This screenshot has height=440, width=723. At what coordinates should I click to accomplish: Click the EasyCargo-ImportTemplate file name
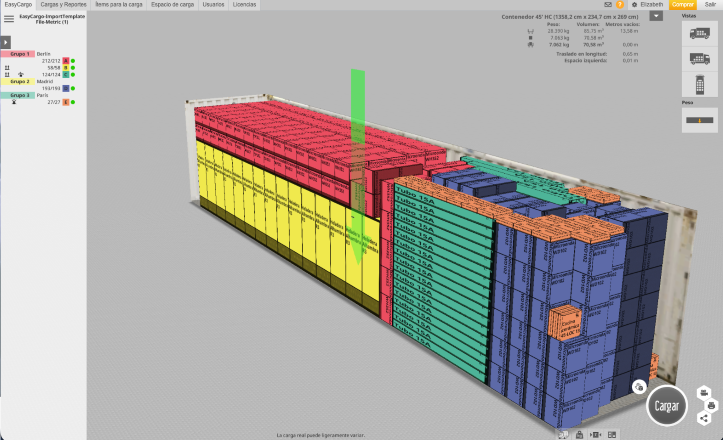52,19
